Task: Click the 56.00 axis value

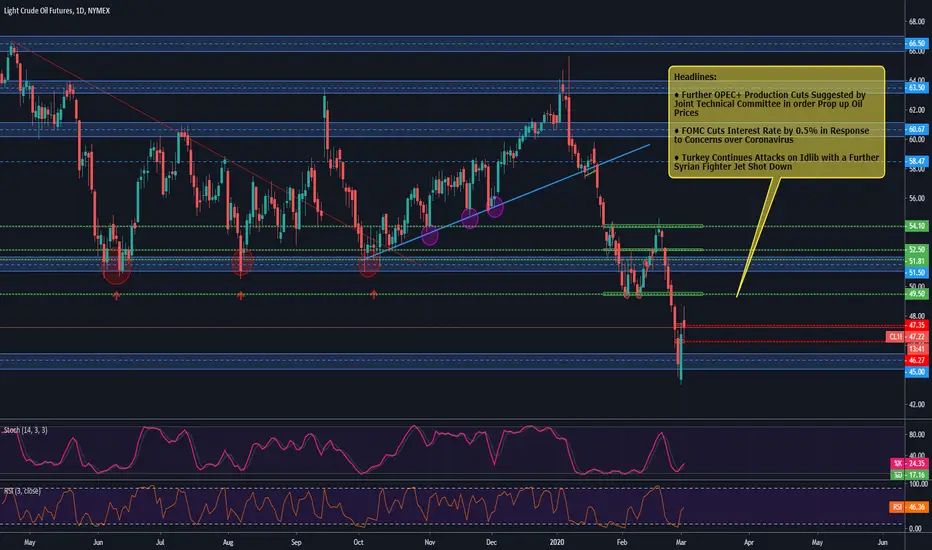Action: (916, 199)
